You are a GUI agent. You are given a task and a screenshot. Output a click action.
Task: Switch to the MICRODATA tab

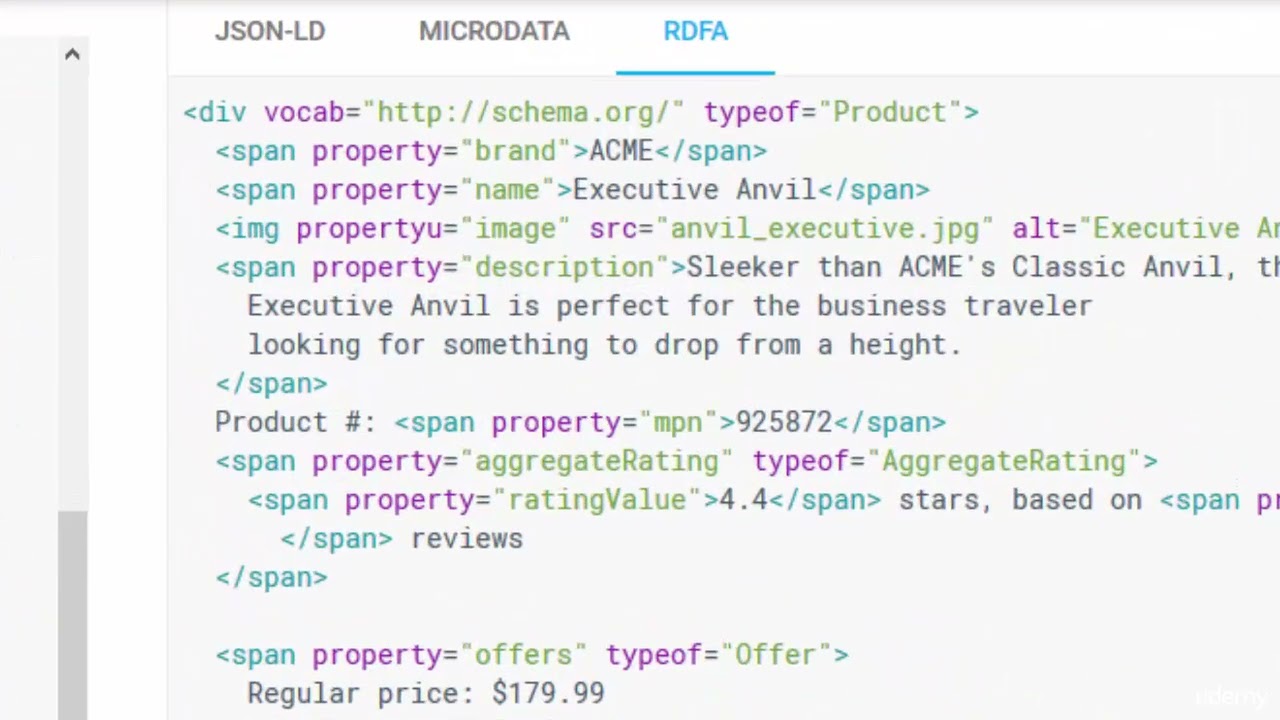tap(494, 31)
